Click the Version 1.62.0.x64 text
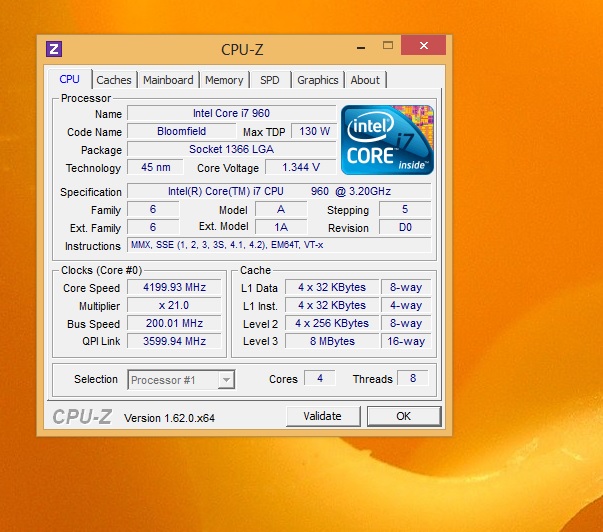 tap(169, 418)
